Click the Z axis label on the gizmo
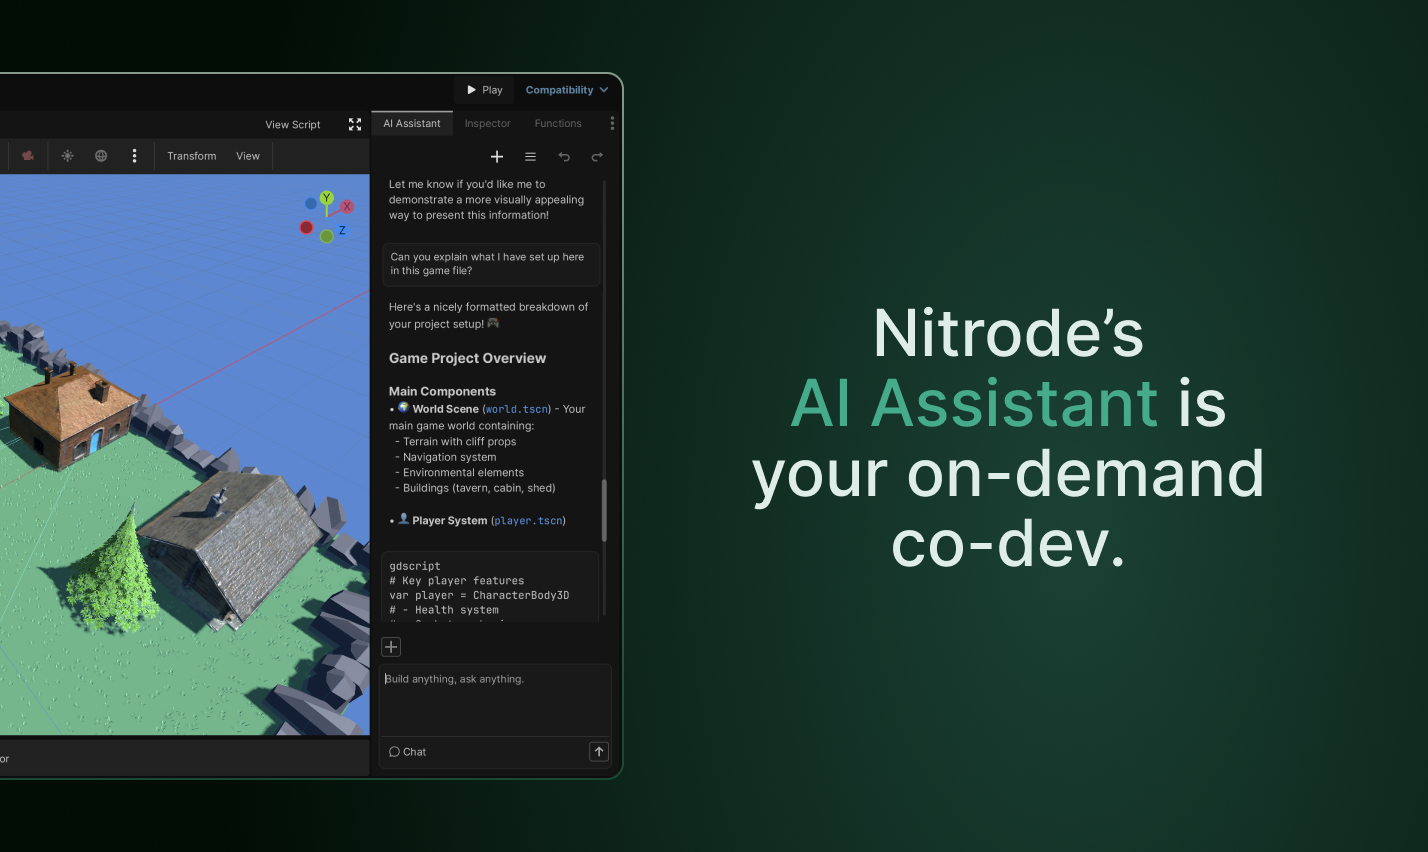This screenshot has height=852, width=1428. (x=342, y=230)
